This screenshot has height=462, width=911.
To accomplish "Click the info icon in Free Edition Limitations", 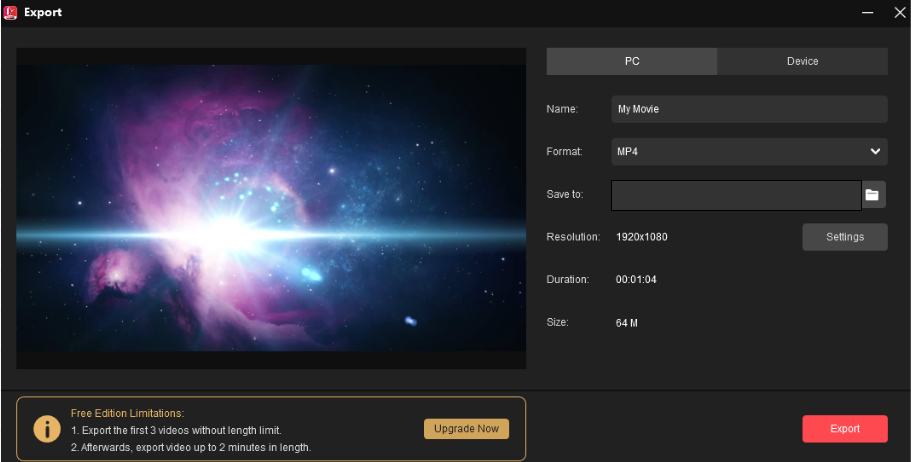I will (x=47, y=429).
